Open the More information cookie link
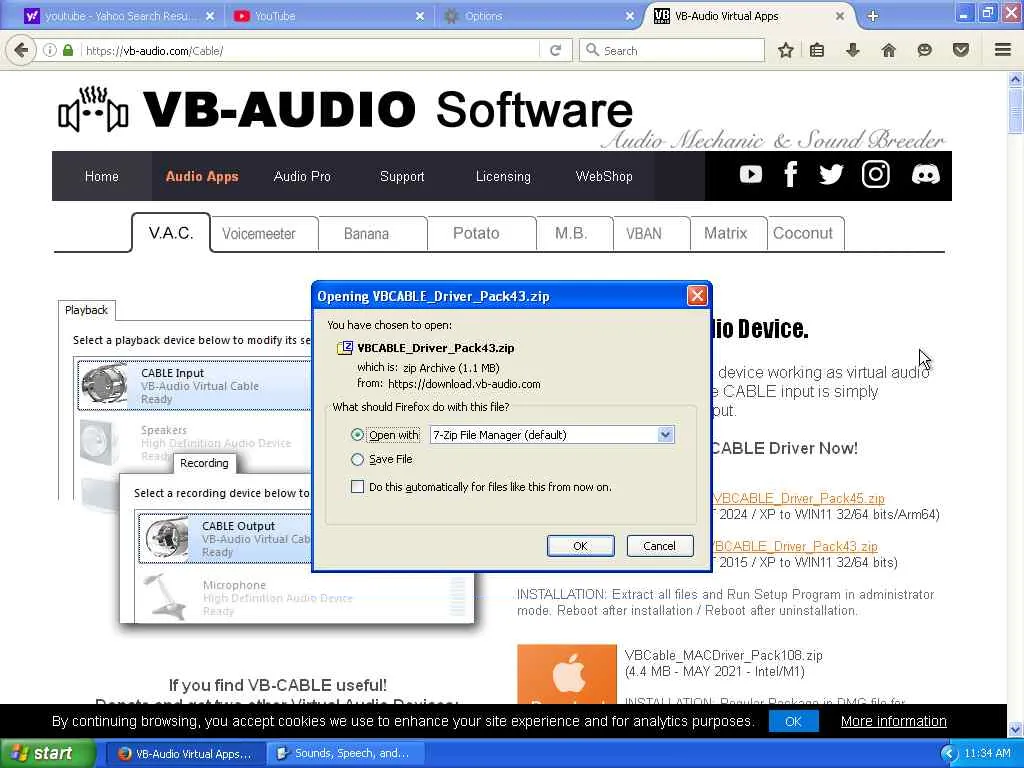 893,721
